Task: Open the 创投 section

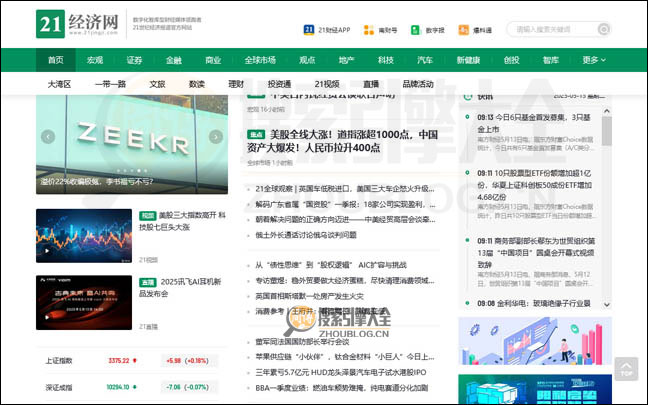Action: tap(511, 60)
